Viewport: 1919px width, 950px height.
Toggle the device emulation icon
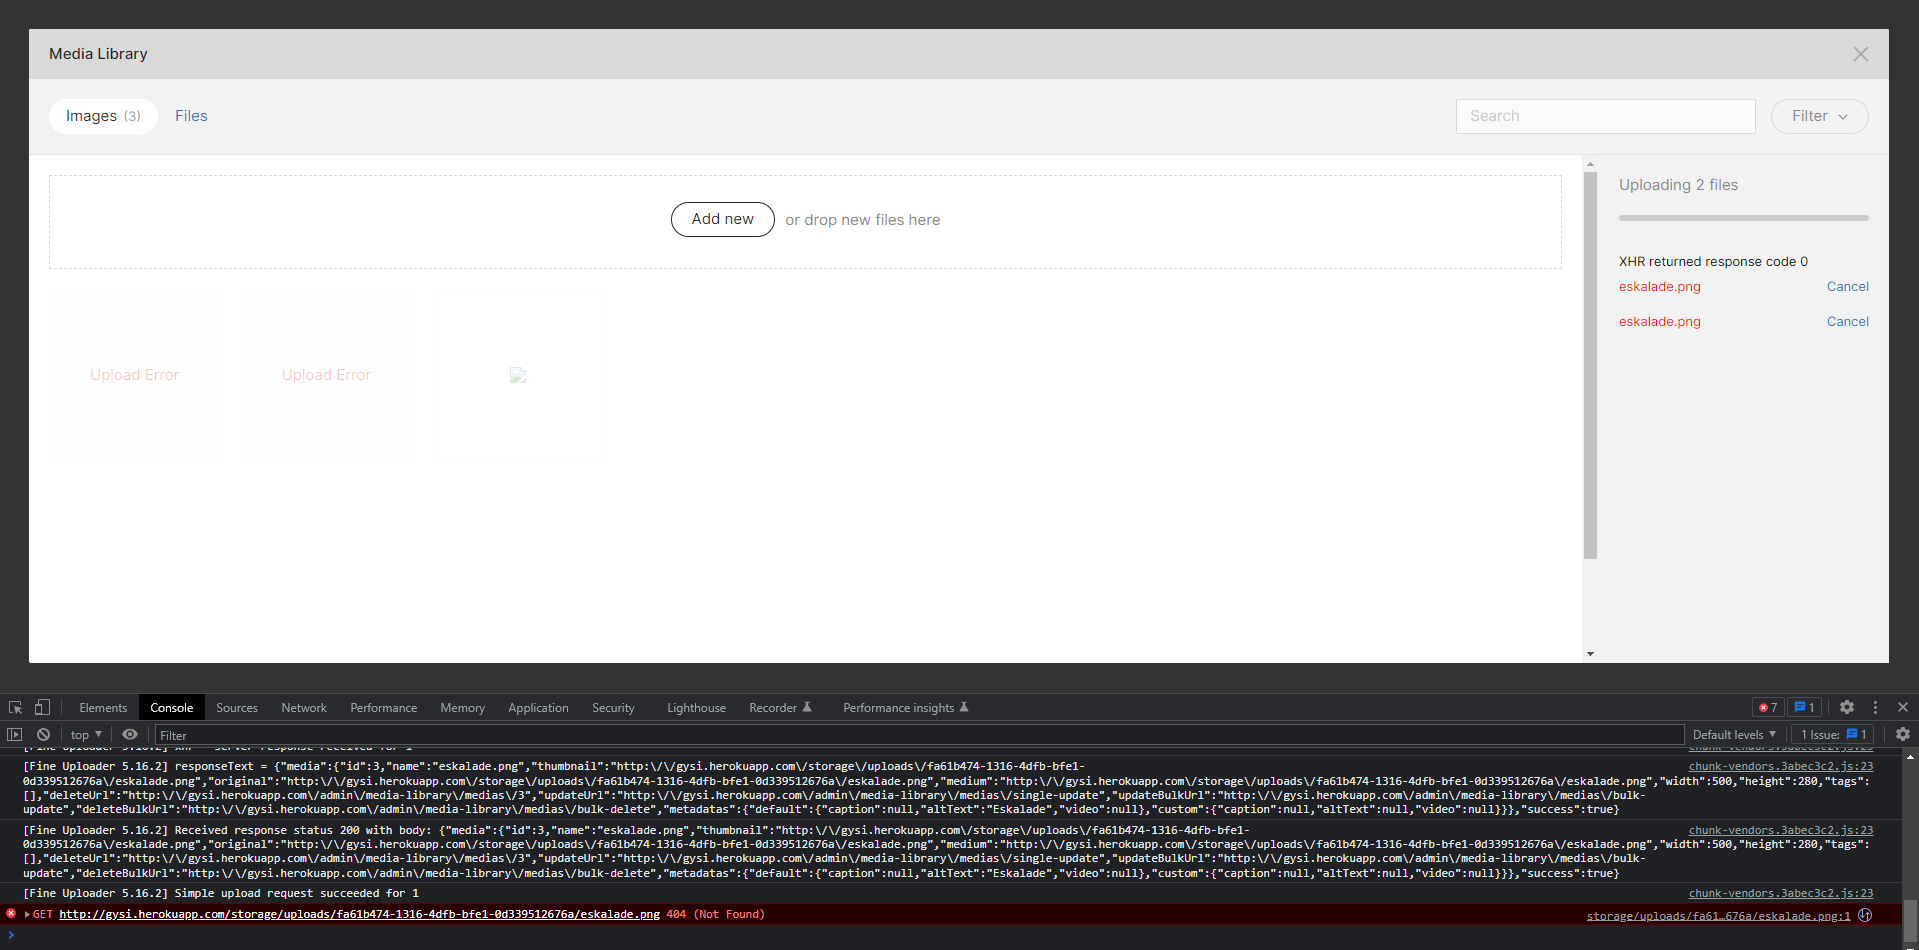click(42, 707)
